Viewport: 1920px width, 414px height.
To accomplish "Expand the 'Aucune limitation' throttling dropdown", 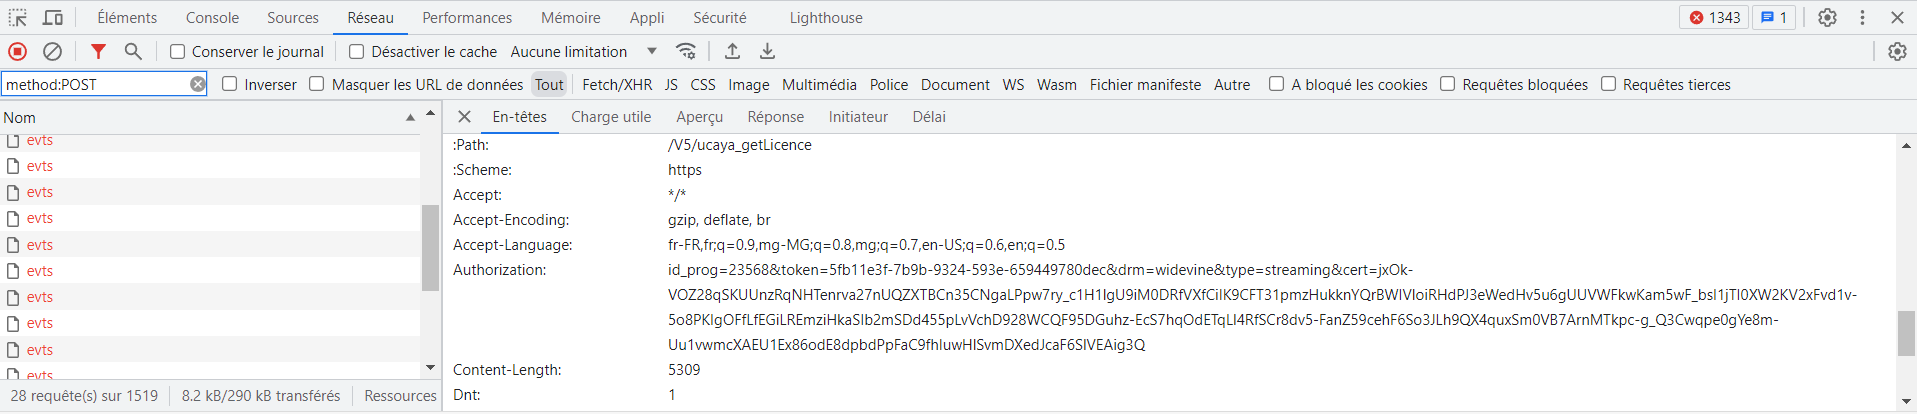I will click(x=583, y=52).
